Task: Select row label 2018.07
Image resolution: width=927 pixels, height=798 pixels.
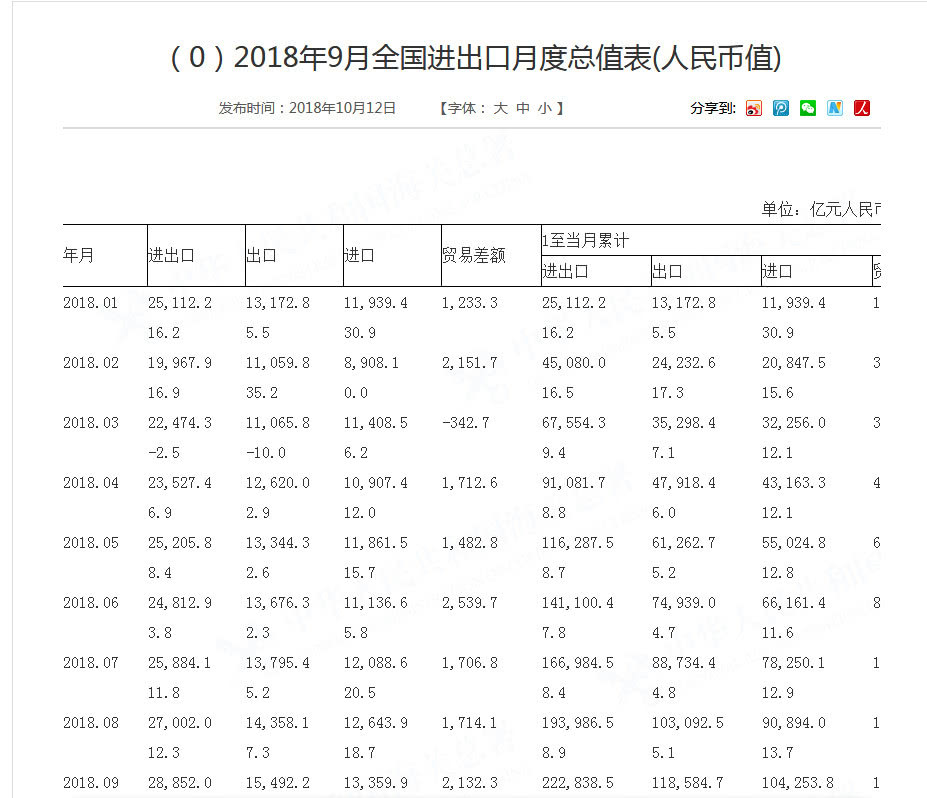Action: [x=91, y=663]
